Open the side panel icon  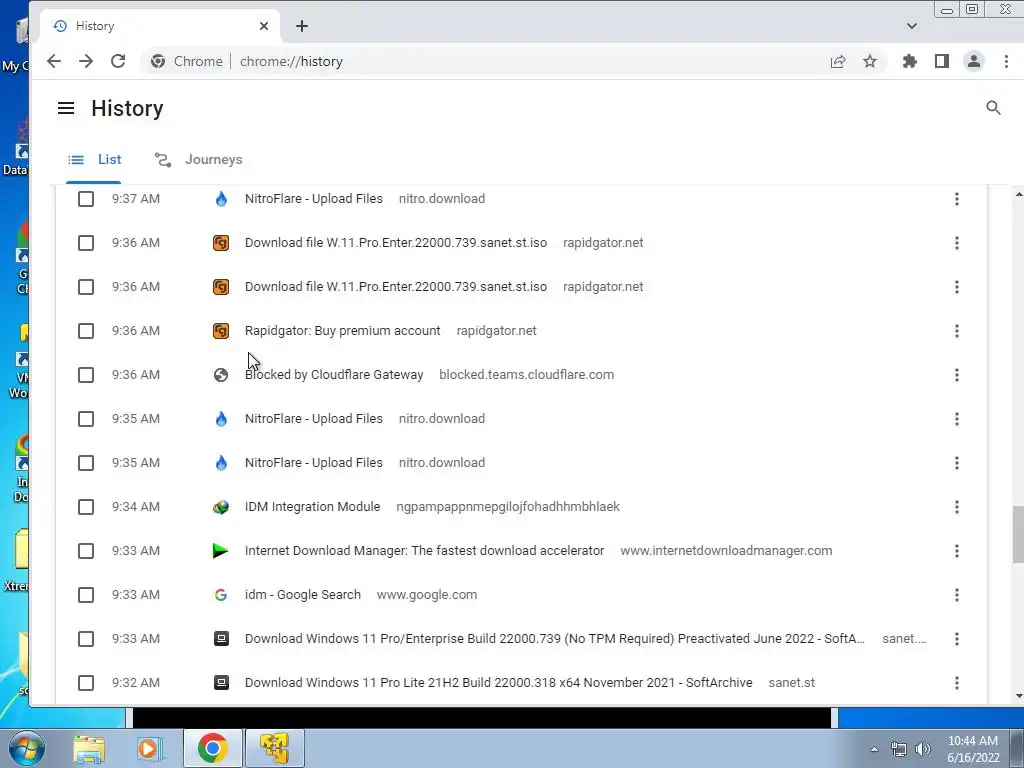[x=942, y=61]
